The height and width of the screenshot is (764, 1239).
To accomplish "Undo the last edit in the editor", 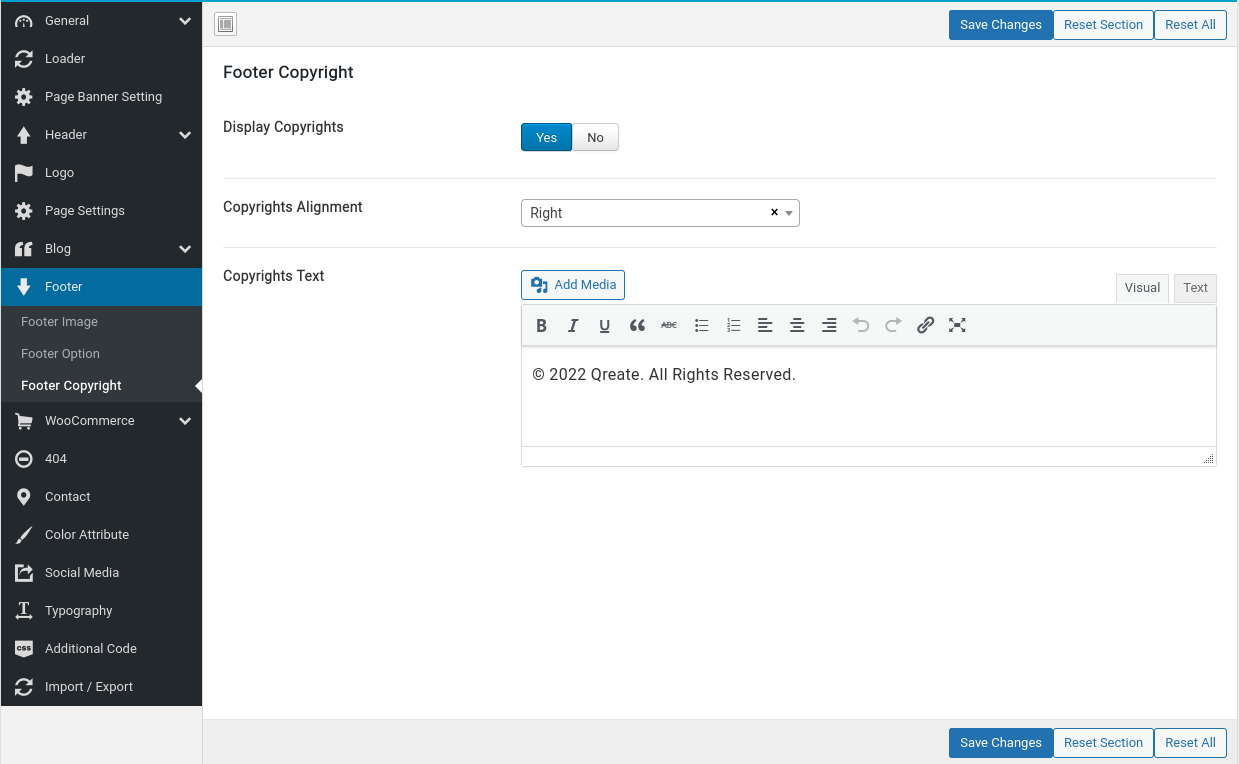I will click(861, 325).
